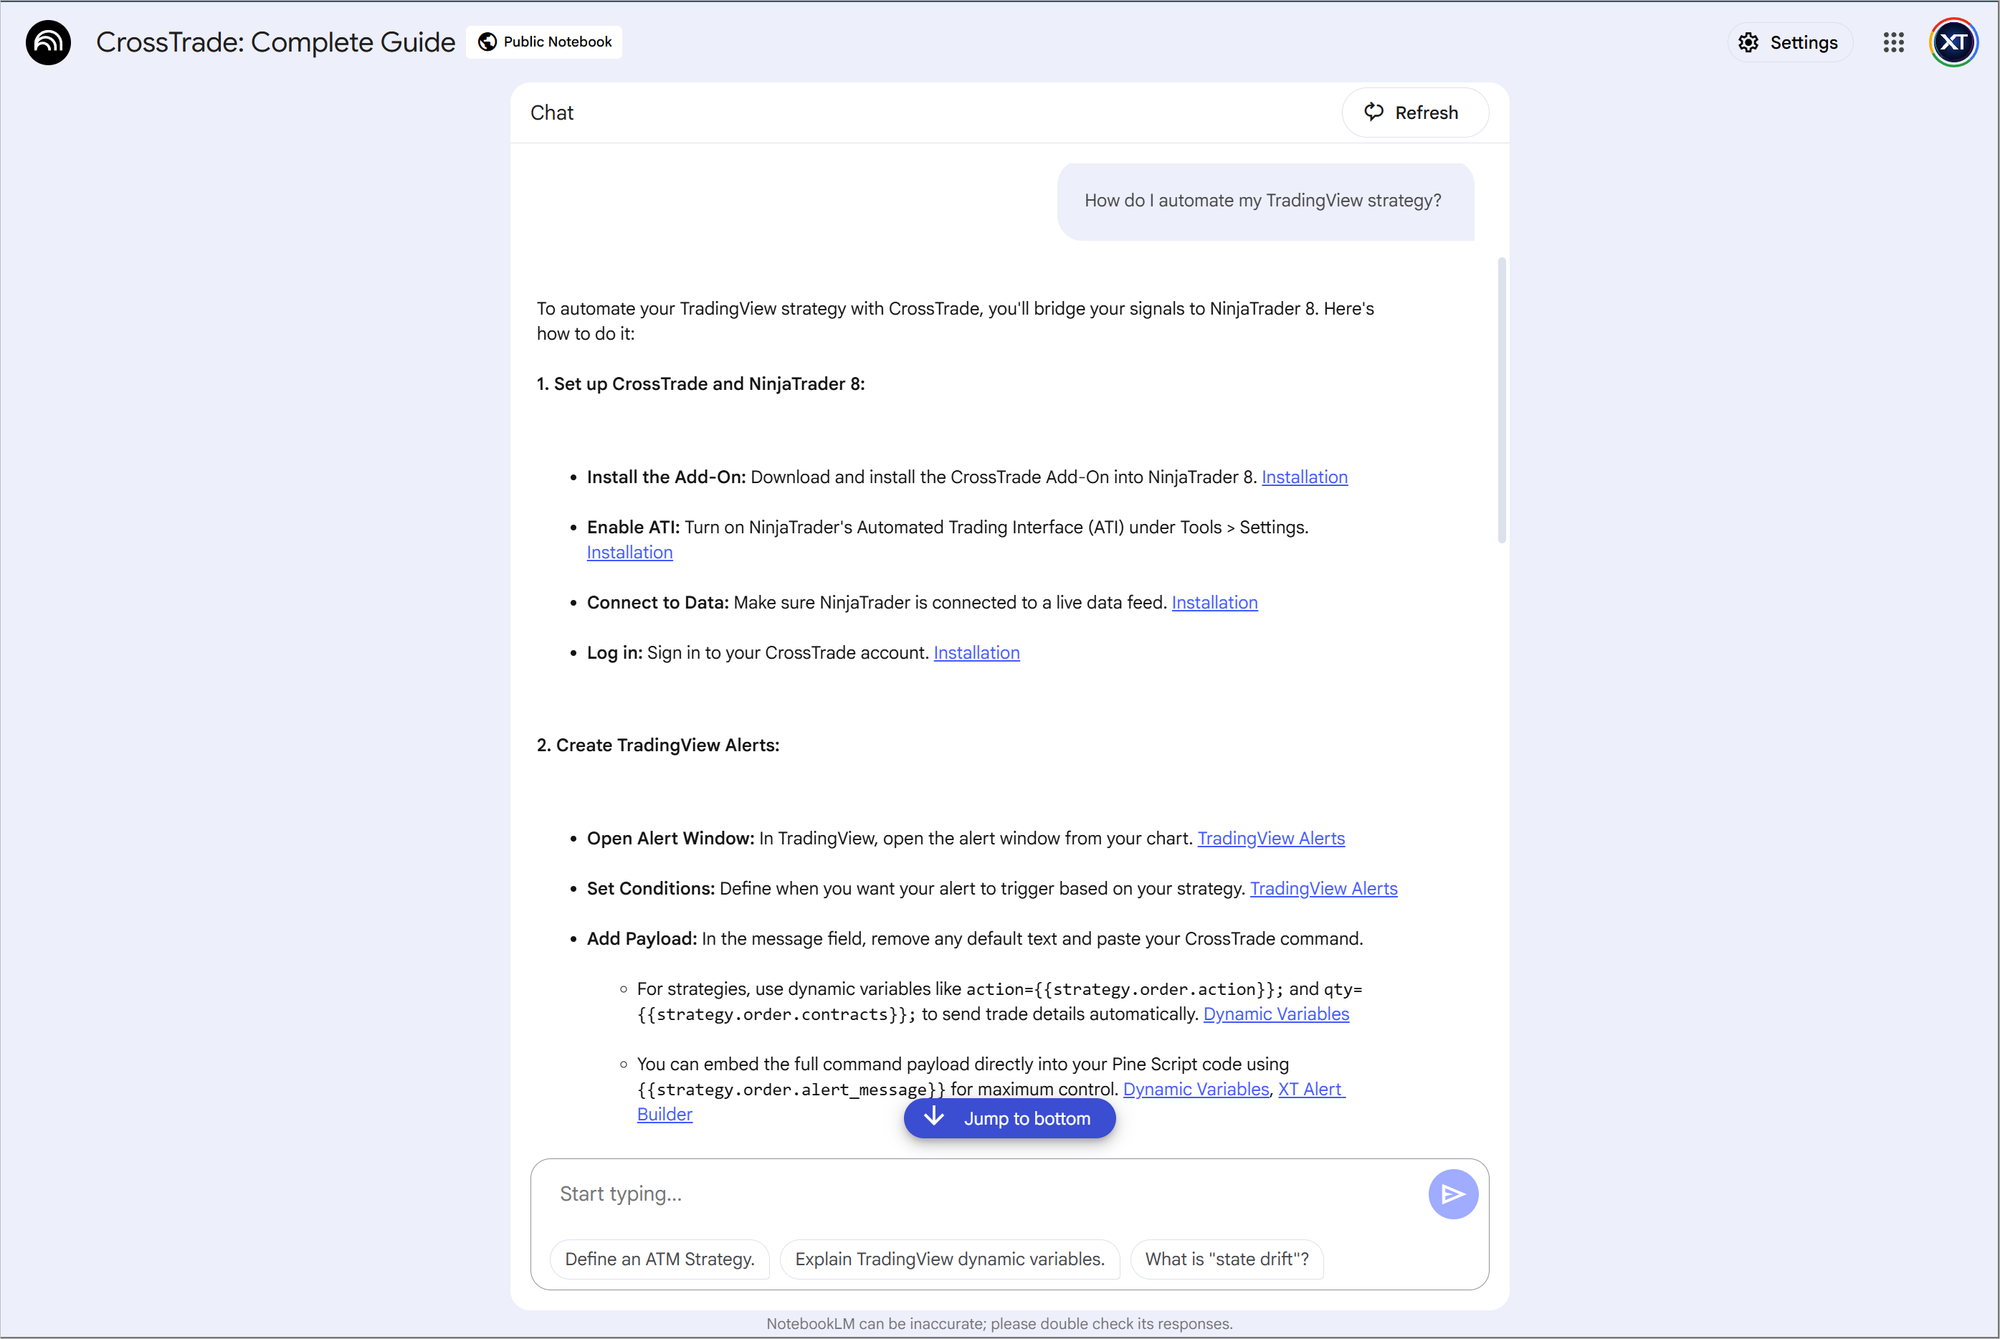2000x1339 pixels.
Task: Open Installation link after Install the Add-On
Action: click(x=1304, y=477)
